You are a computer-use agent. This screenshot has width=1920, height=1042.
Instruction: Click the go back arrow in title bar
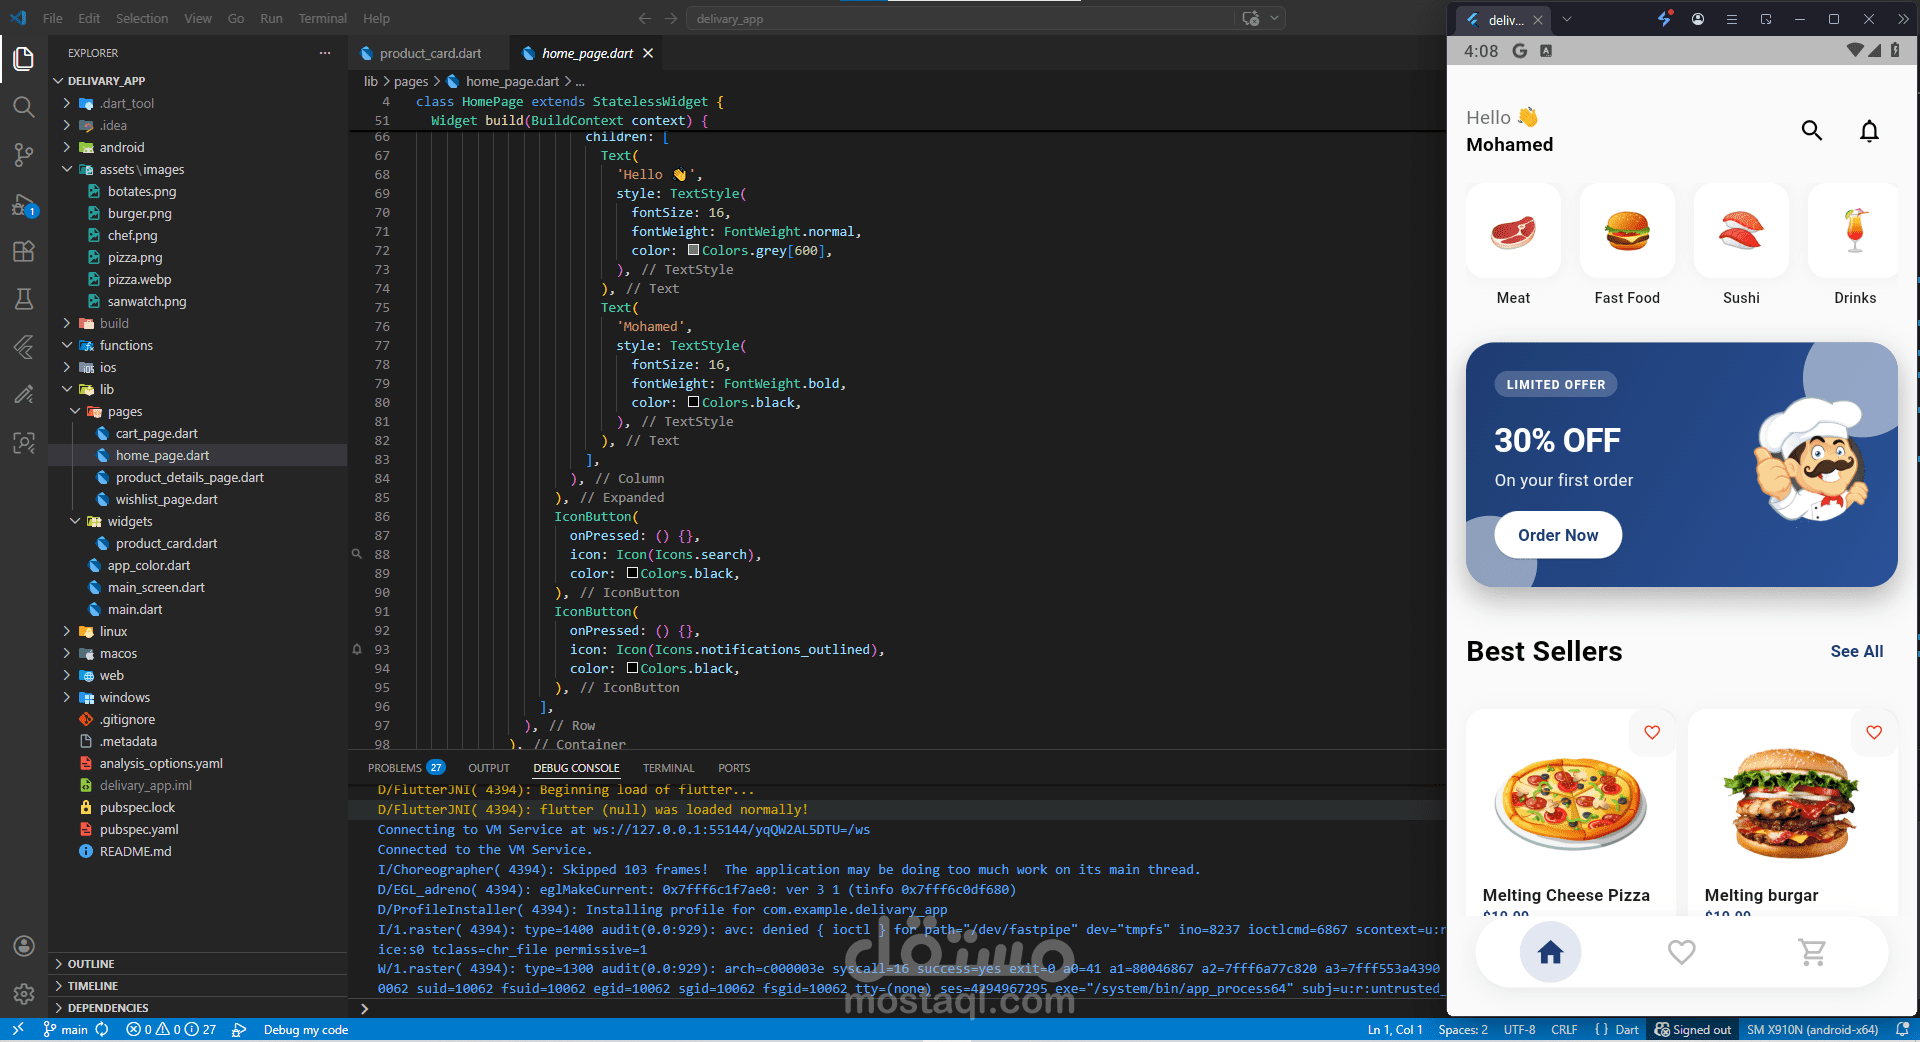pyautogui.click(x=644, y=18)
